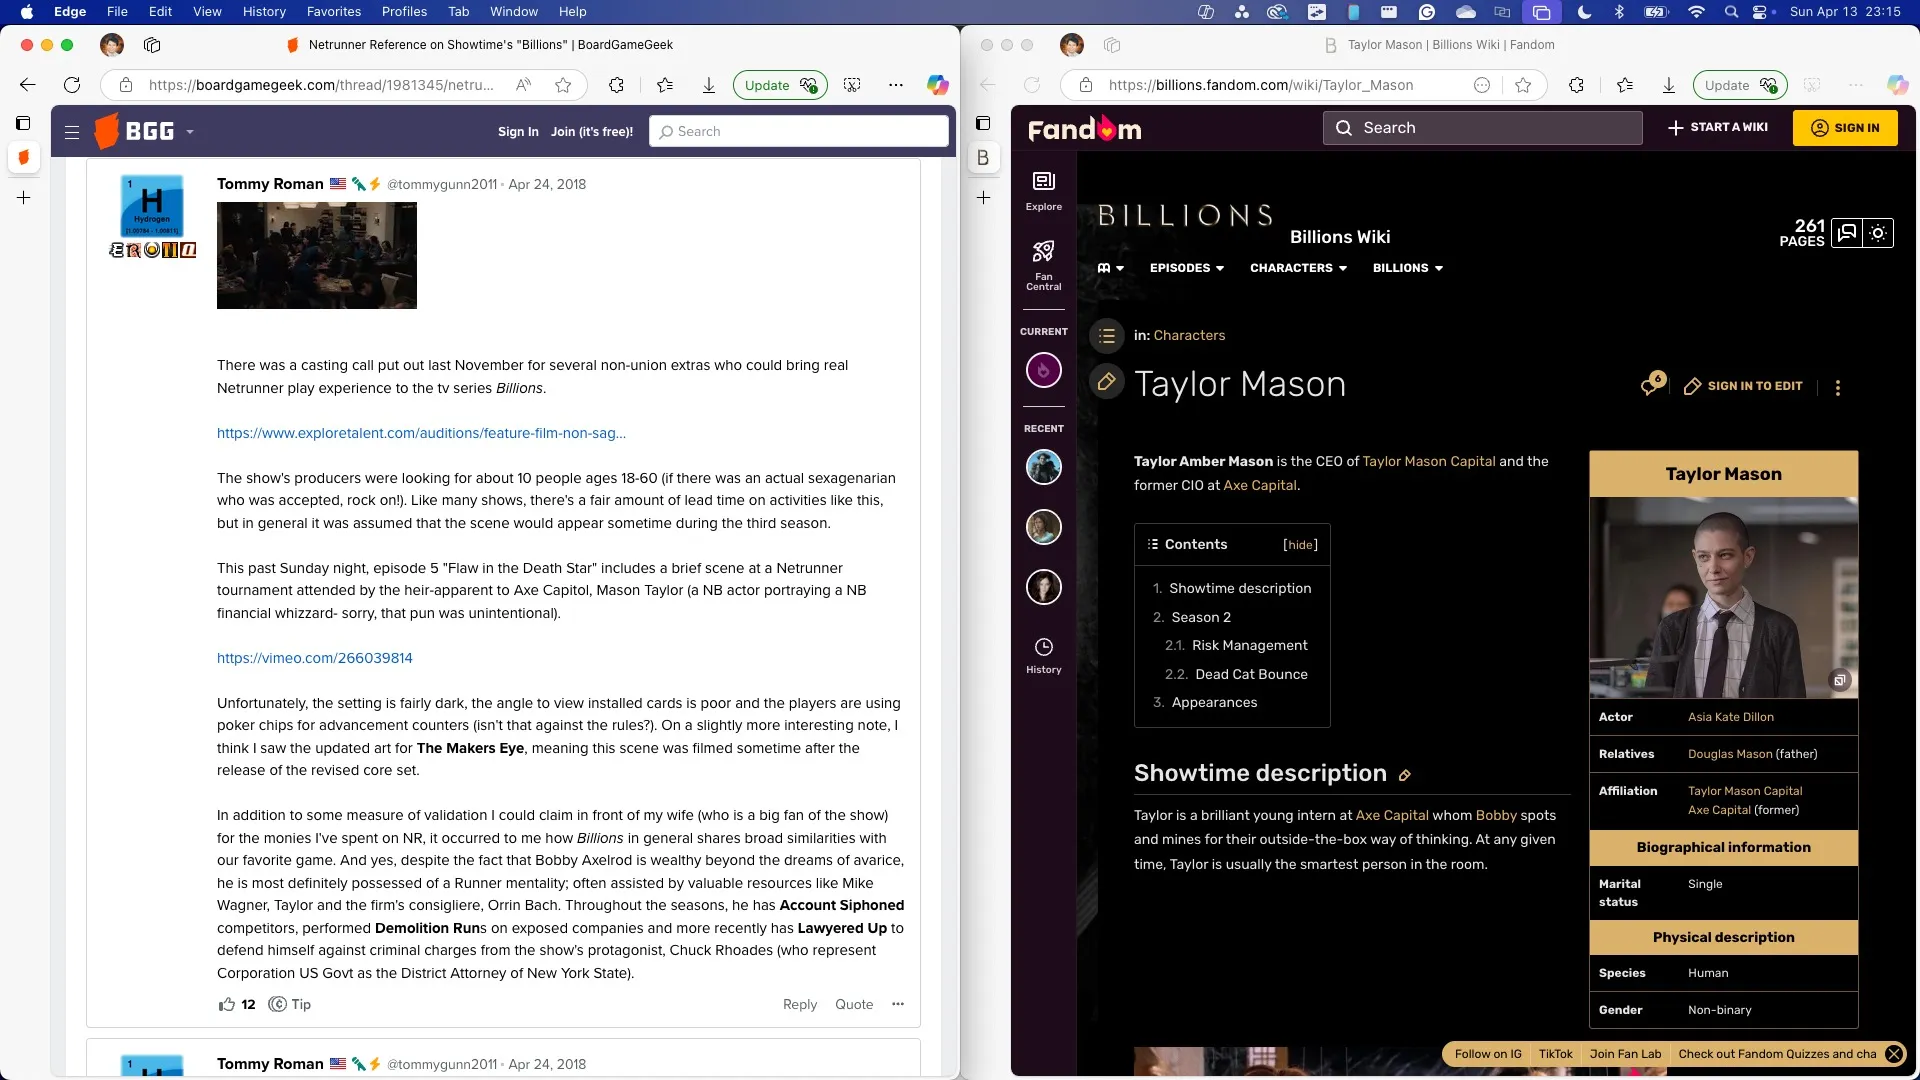Thumbs up Tommy Roman's forum post

227,1004
